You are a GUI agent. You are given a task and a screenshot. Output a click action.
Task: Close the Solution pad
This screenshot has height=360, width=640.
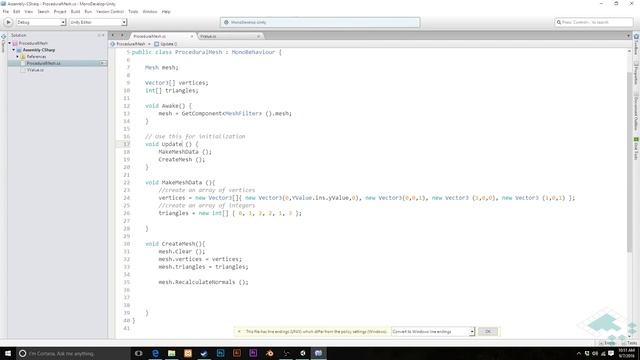(x=103, y=36)
